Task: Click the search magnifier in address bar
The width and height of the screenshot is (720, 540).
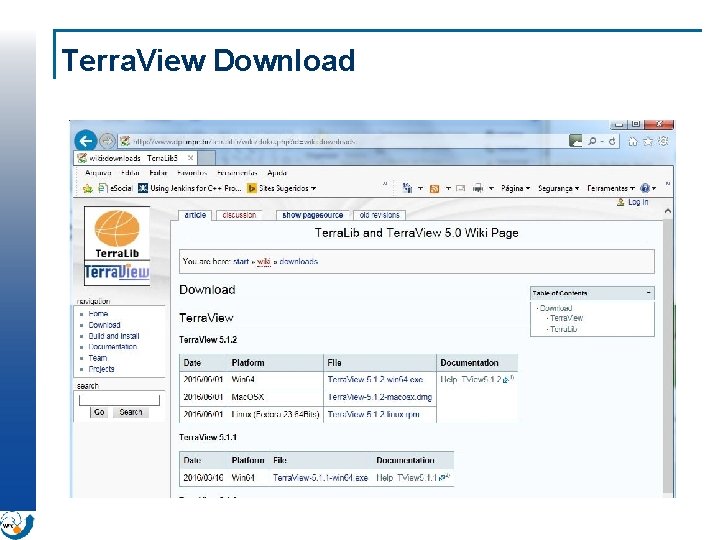Action: (592, 141)
